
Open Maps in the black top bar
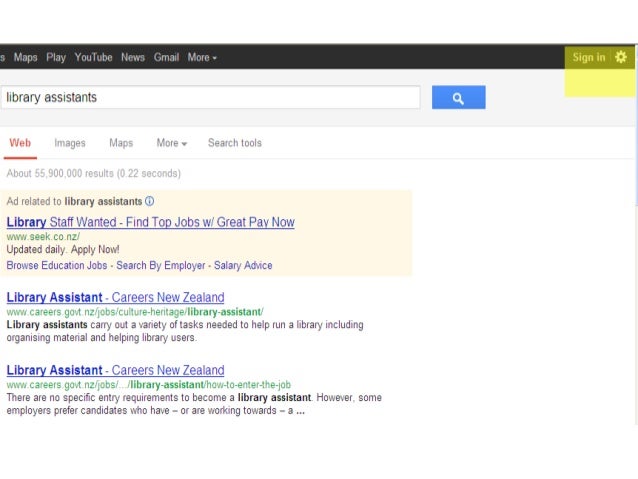tap(26, 57)
